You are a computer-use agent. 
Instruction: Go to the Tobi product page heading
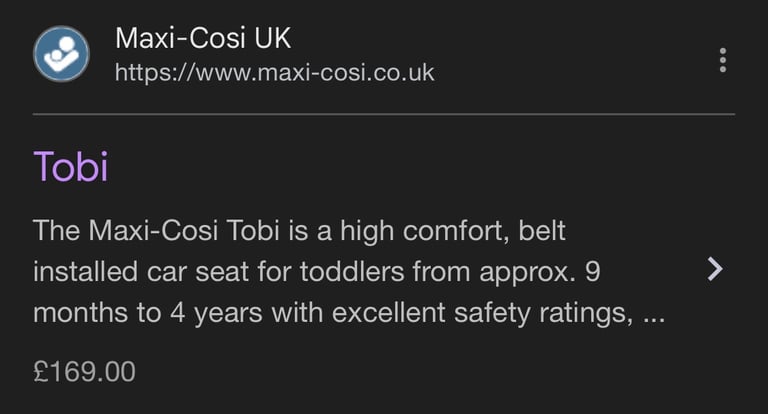[x=71, y=167]
